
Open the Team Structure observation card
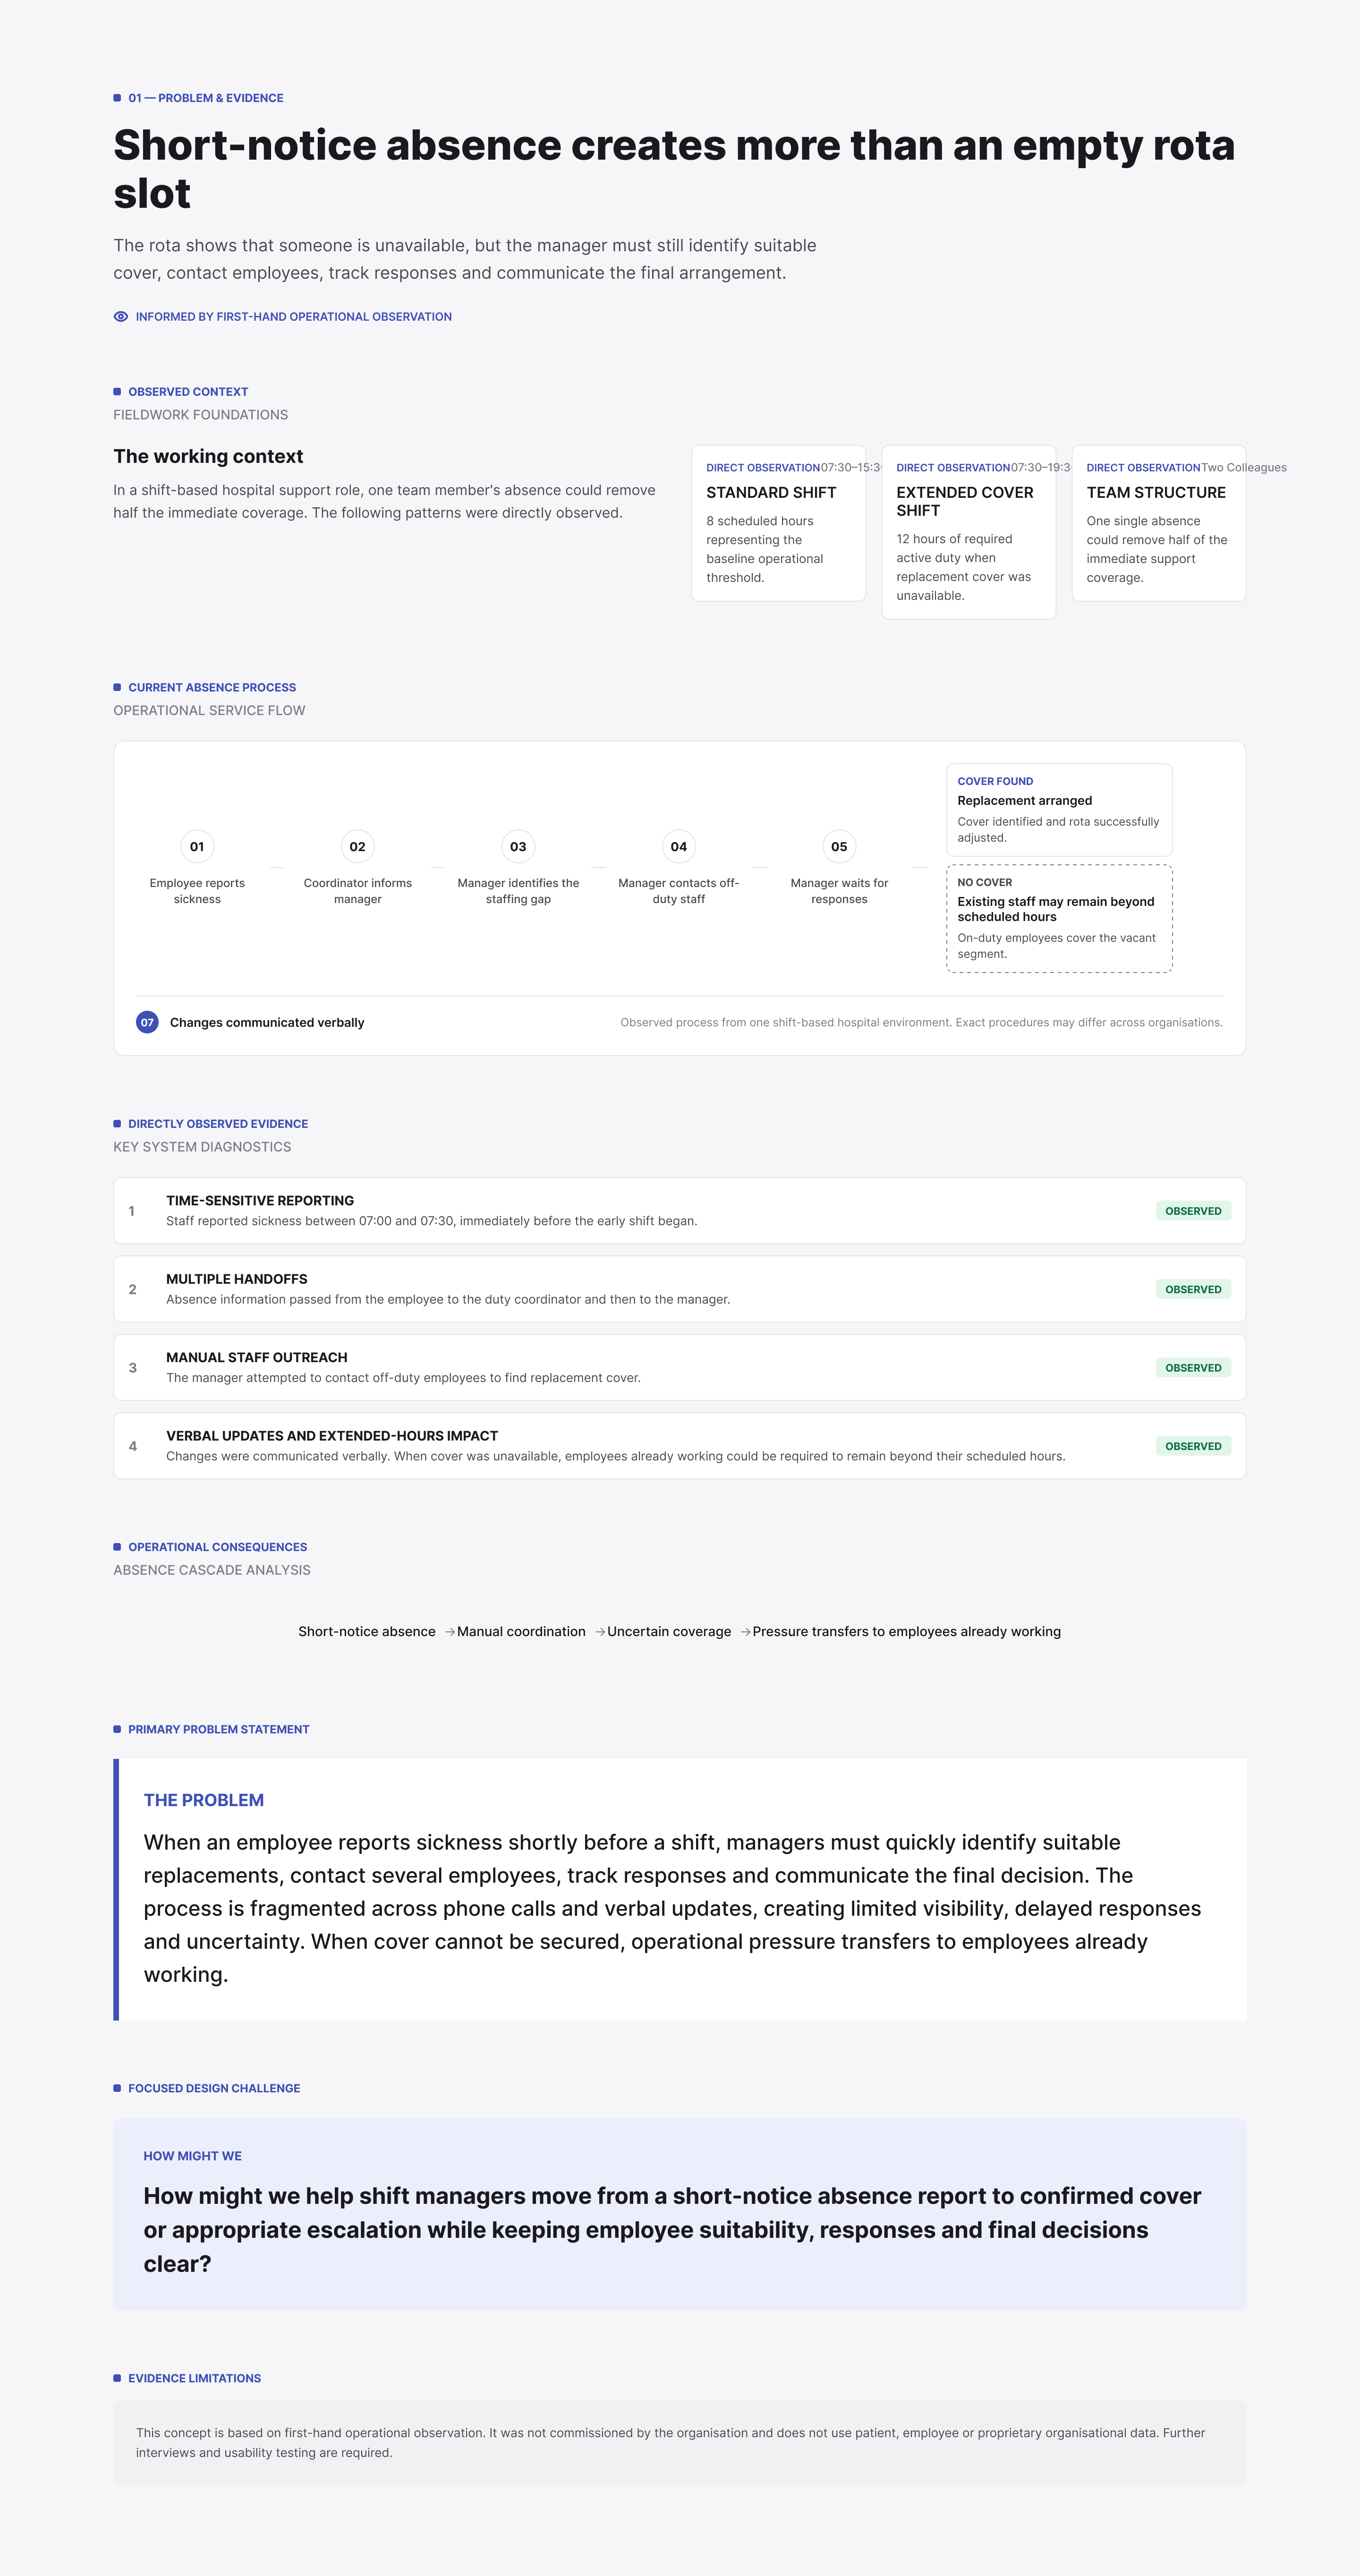pos(1159,524)
